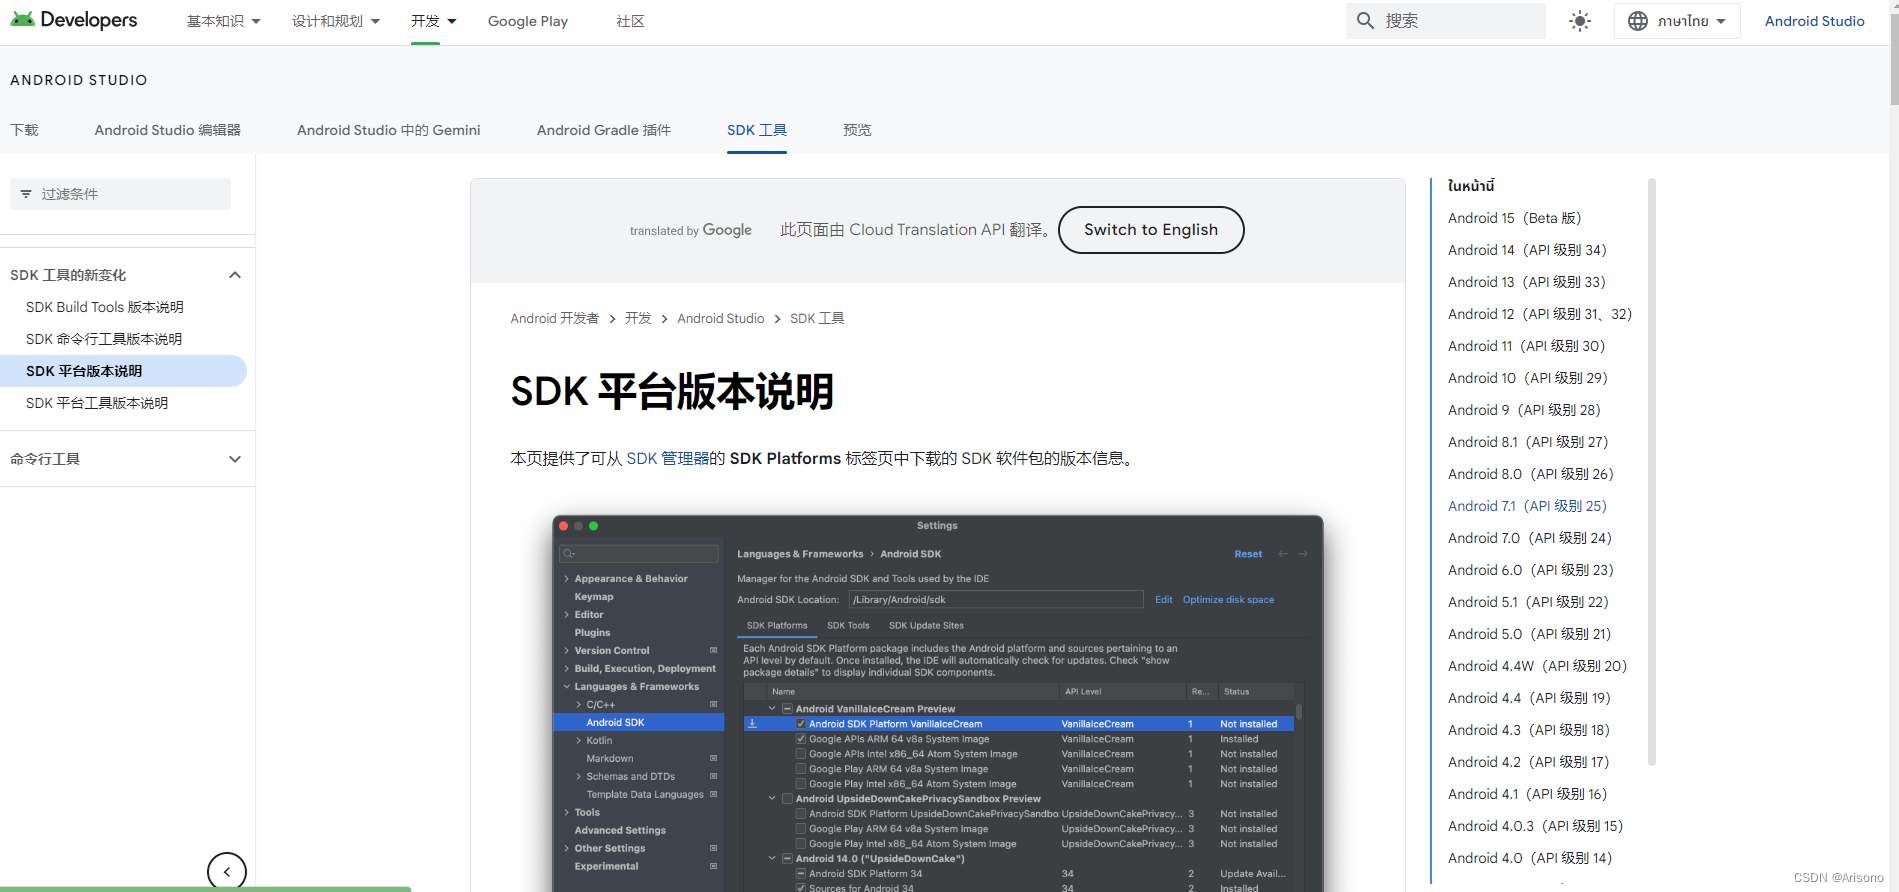The image size is (1899, 892).
Task: Jump to Android 4.1 (API 级别 16)
Action: tap(1528, 794)
